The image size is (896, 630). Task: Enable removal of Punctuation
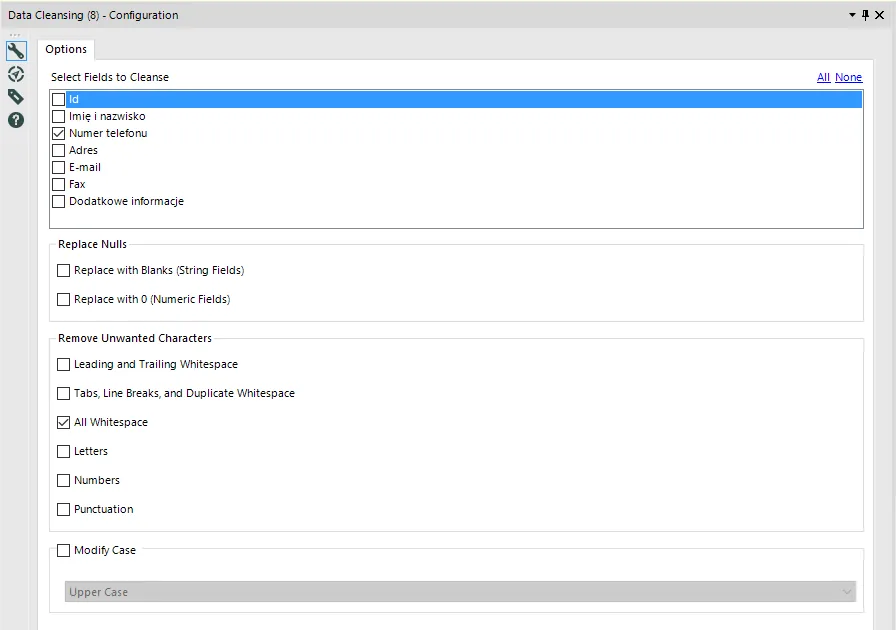(63, 509)
